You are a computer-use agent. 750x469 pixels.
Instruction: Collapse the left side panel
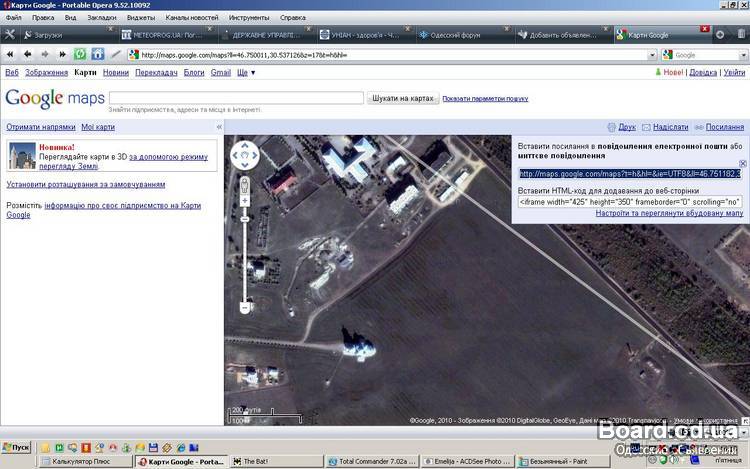[x=219, y=127]
